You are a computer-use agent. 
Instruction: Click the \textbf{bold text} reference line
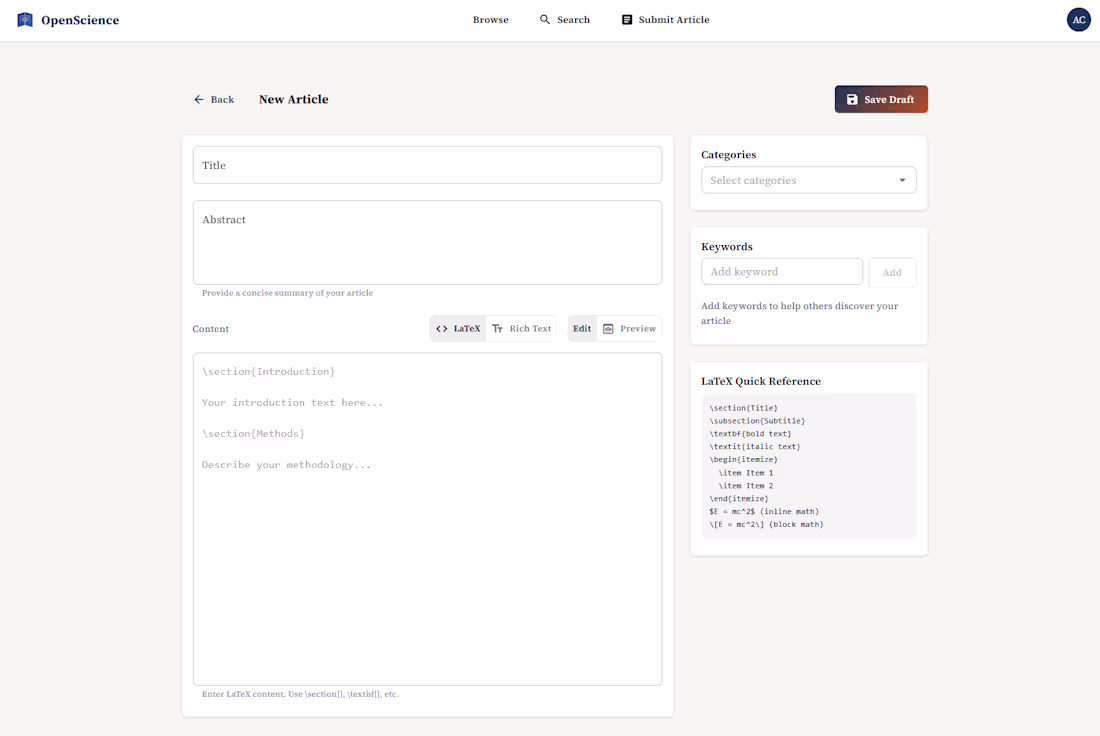click(750, 434)
